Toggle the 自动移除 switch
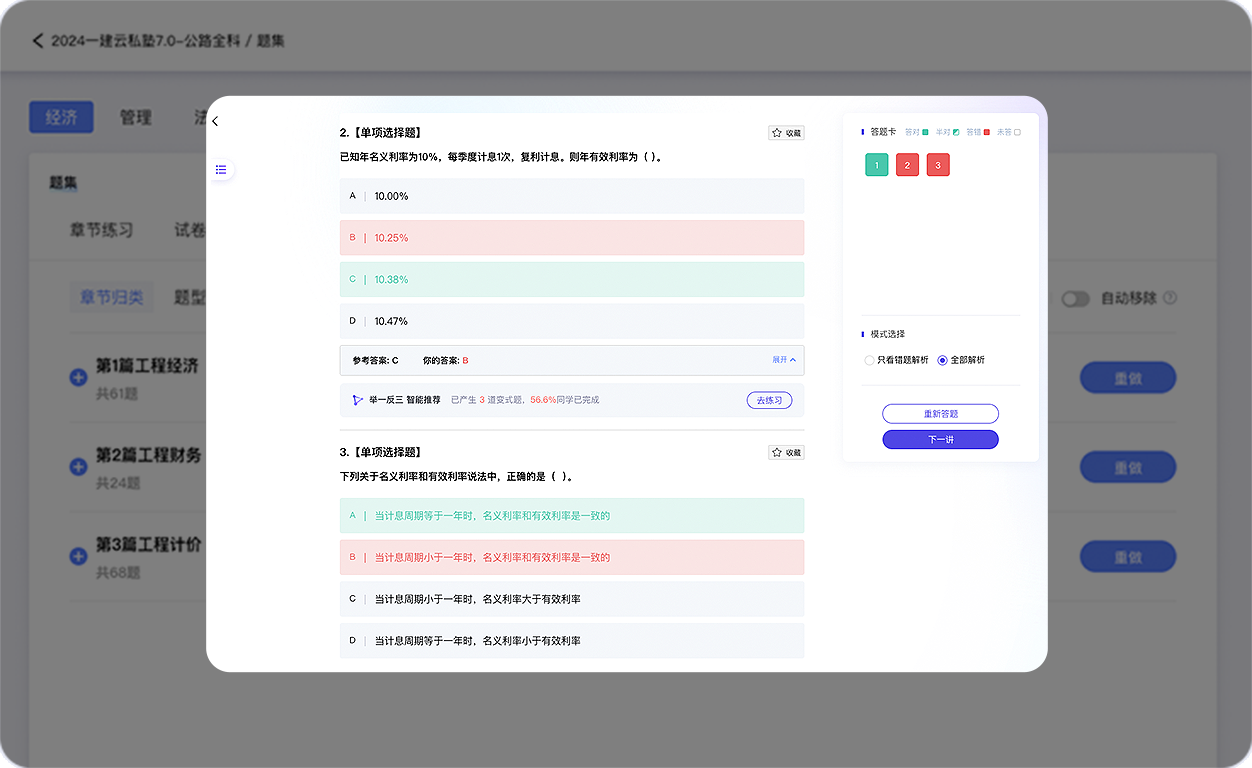 tap(1075, 298)
